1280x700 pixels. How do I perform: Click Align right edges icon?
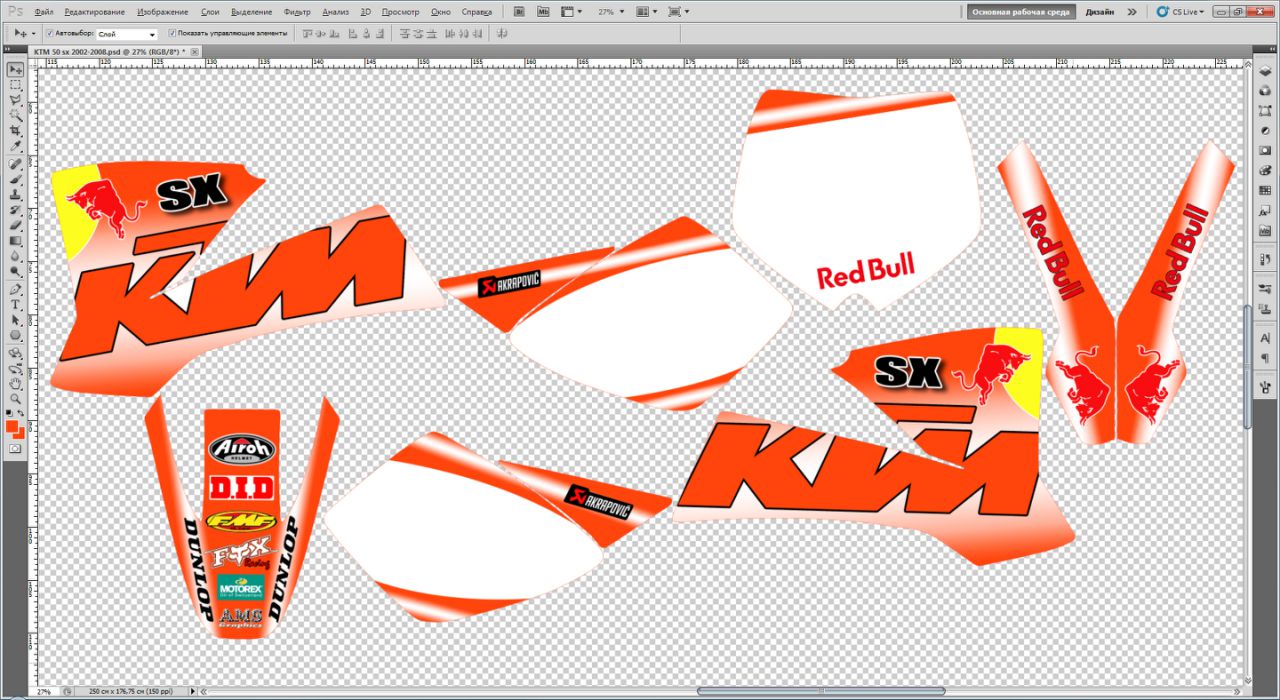click(382, 33)
